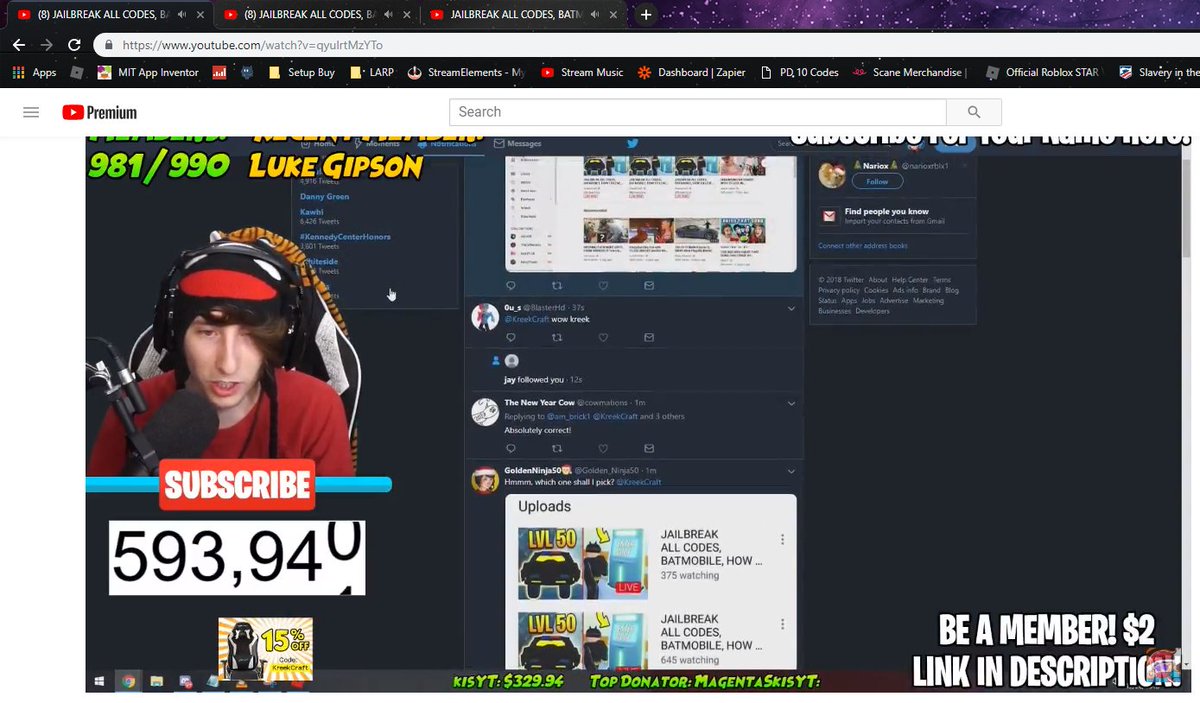The image size is (1200, 703).
Task: Open the LARP bookmark folder
Action: tap(372, 72)
